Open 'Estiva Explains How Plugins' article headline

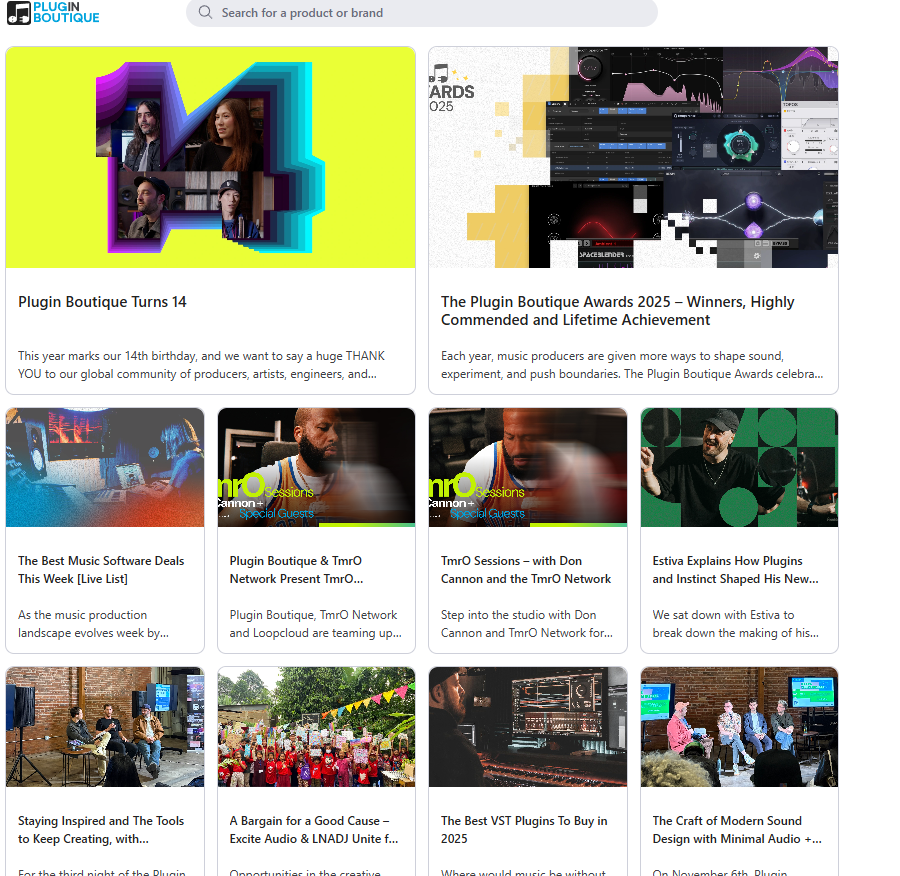[x=735, y=570]
